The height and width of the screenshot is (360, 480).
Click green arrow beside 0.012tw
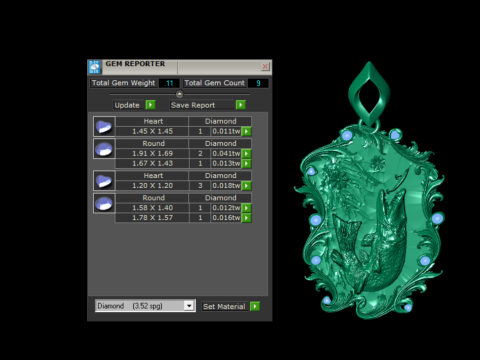246,208
